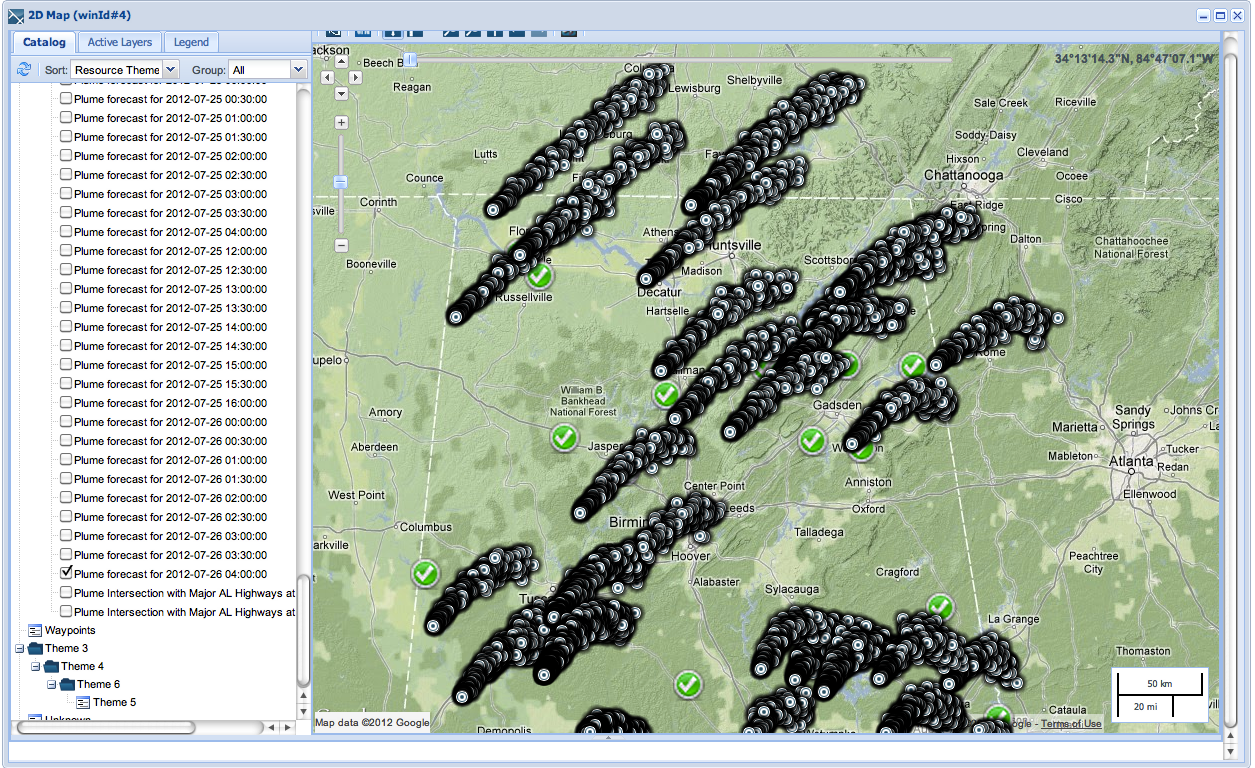Collapse the Theme 4 tree node
The height and width of the screenshot is (768, 1255).
click(x=36, y=666)
